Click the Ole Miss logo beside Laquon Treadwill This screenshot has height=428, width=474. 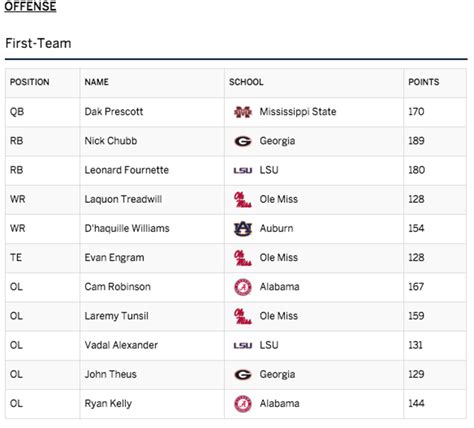pos(243,200)
